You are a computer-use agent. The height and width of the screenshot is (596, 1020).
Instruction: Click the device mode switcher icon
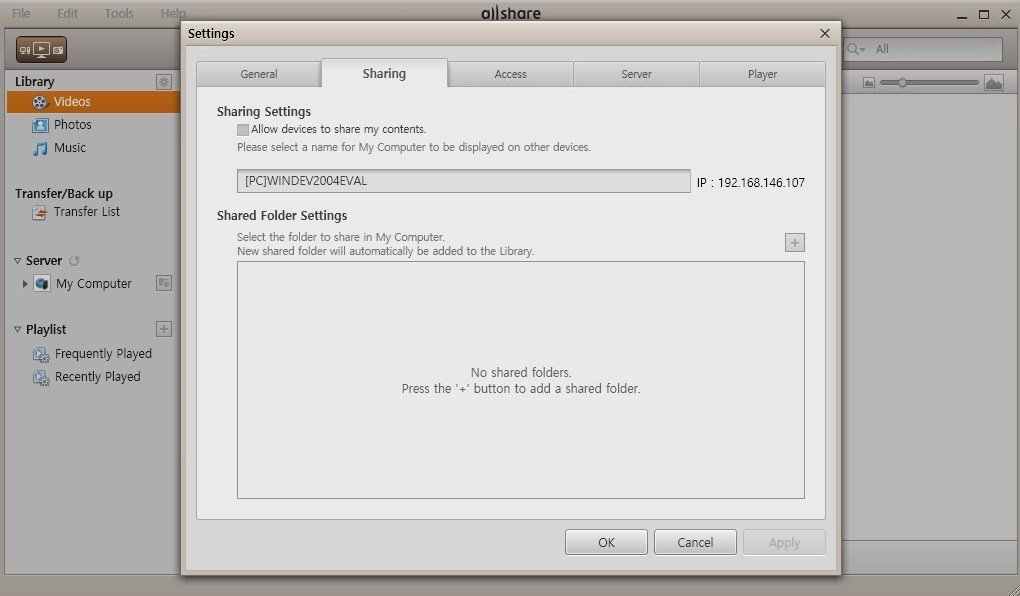(42, 49)
